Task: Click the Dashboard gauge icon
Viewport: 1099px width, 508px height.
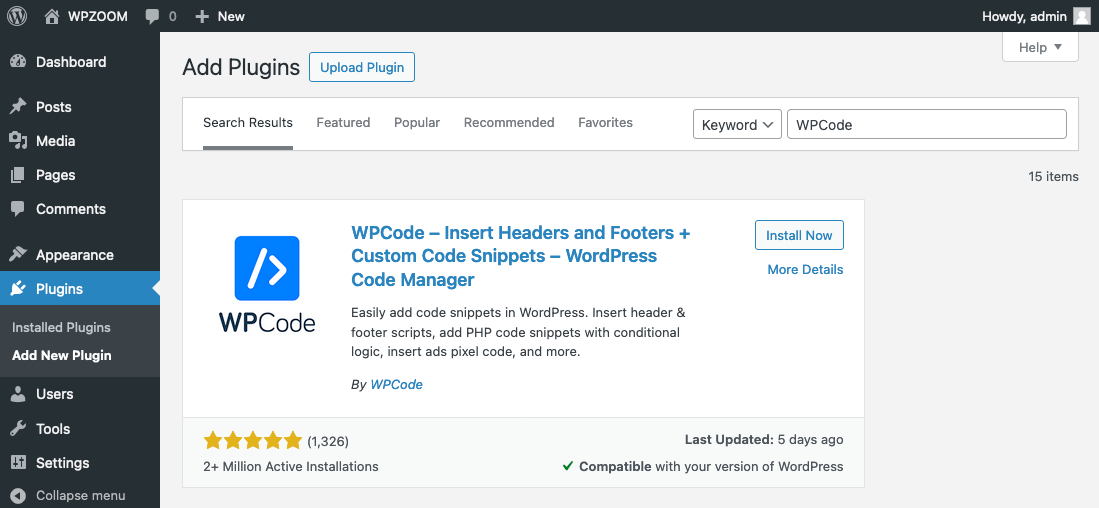Action: pyautogui.click(x=18, y=62)
